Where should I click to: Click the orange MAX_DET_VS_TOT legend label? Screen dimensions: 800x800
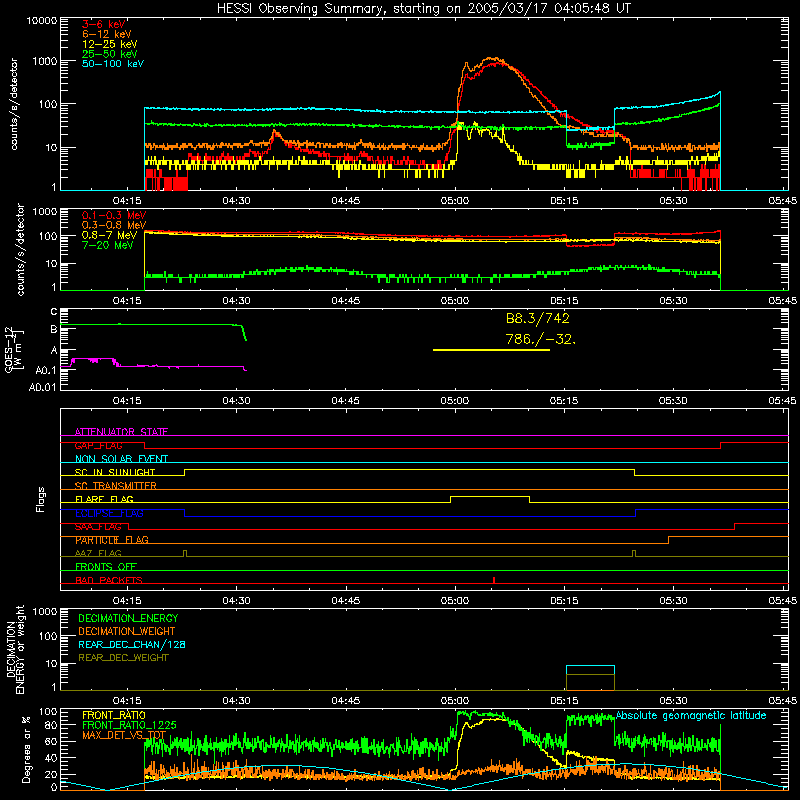point(124,735)
